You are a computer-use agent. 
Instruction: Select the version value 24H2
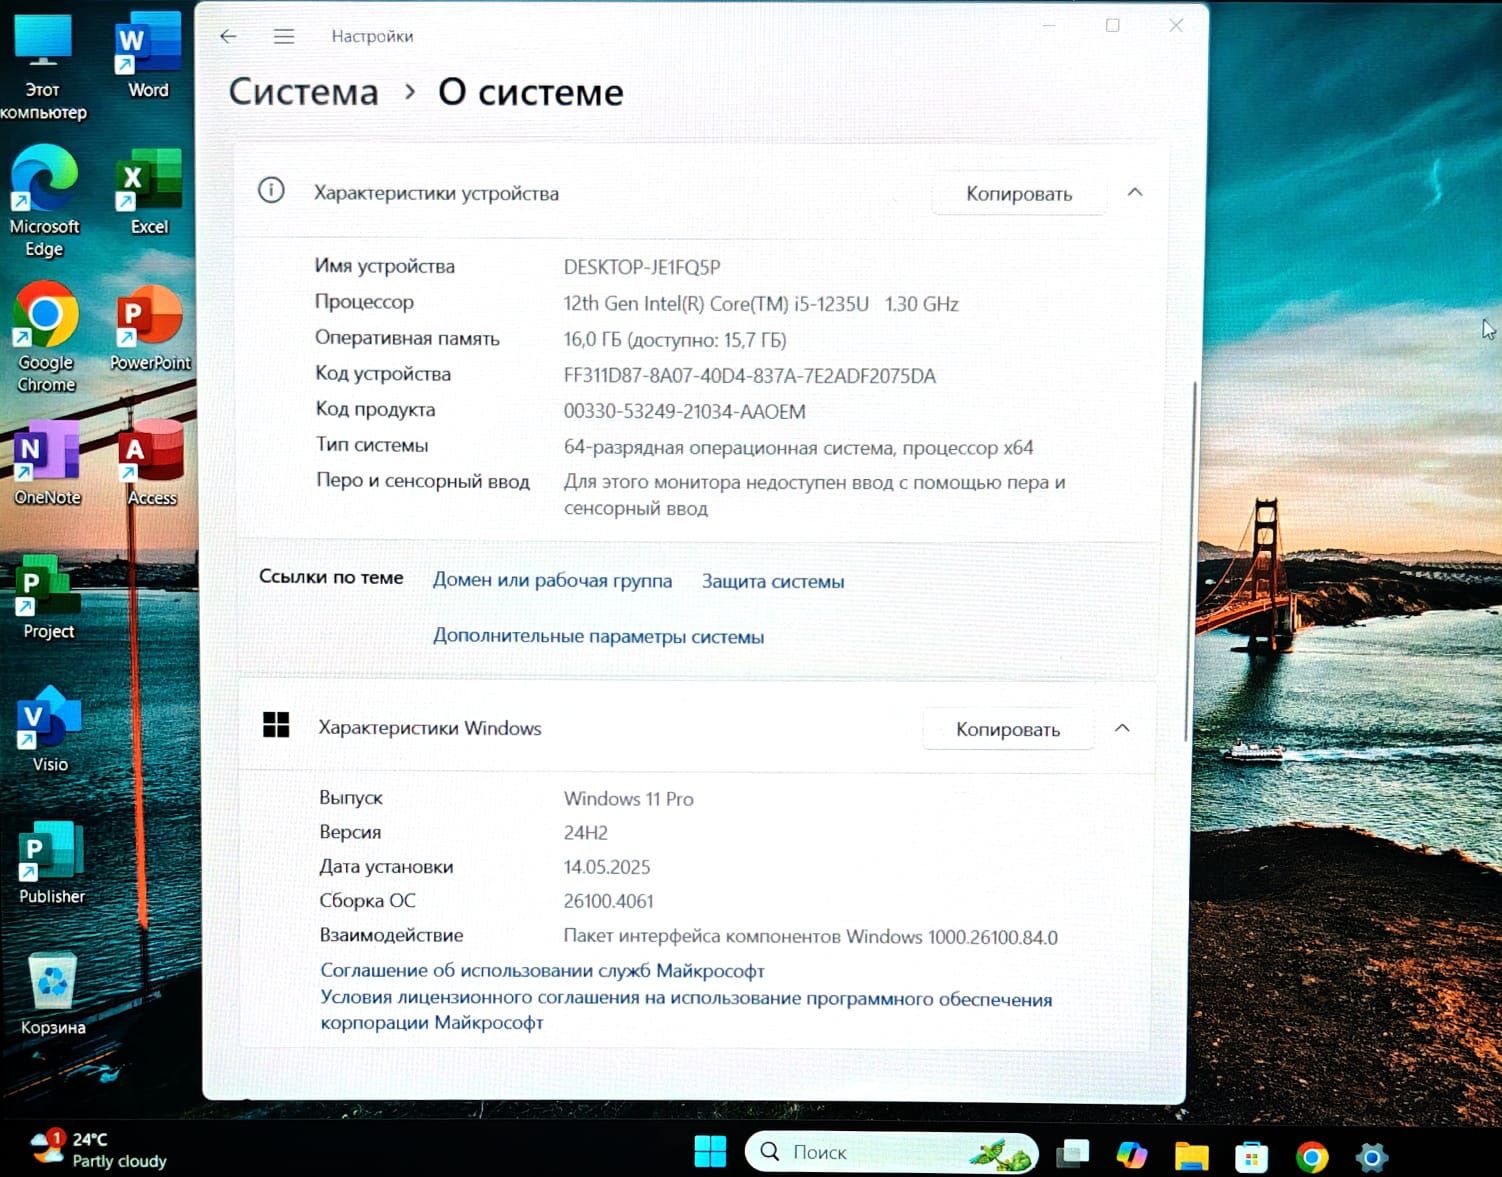[585, 832]
